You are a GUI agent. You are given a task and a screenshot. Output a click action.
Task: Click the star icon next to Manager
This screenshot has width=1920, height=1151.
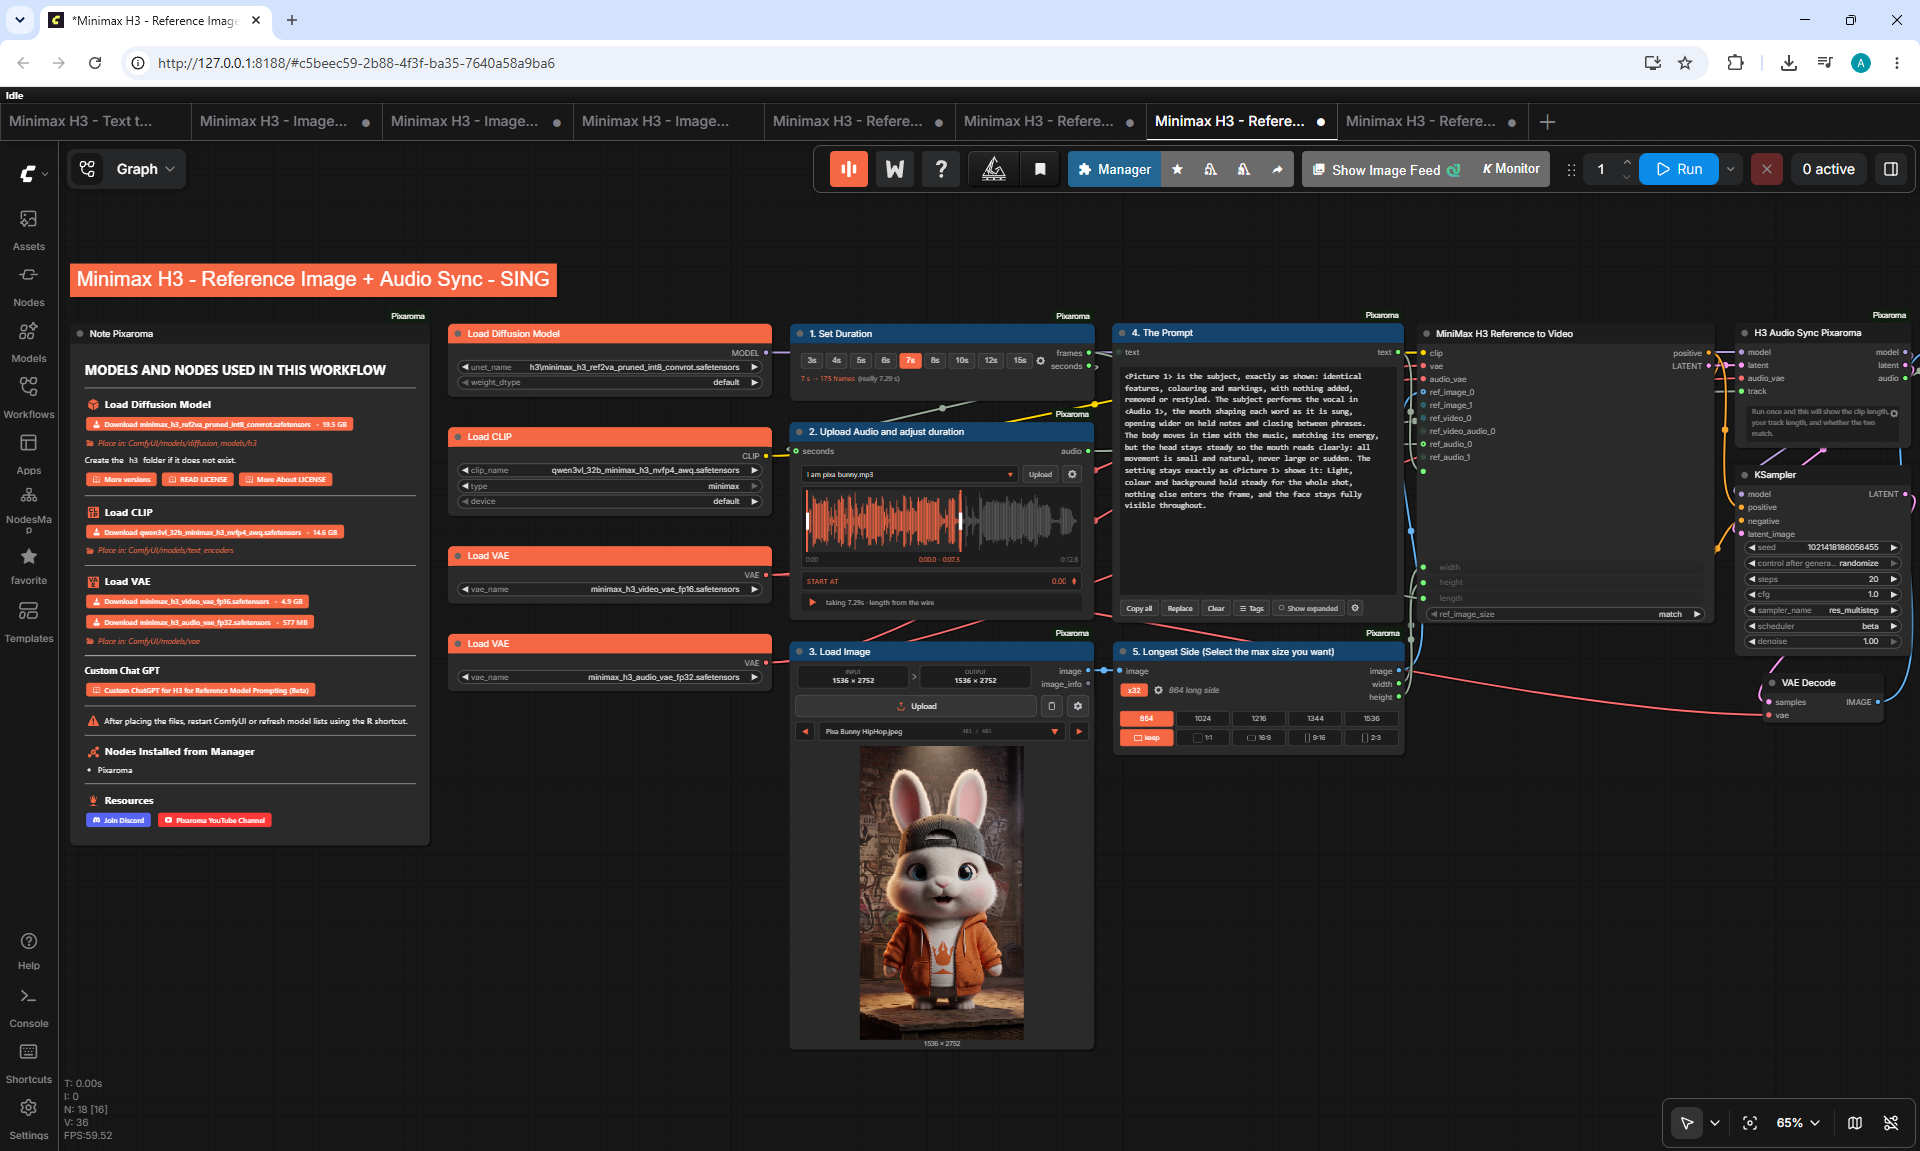pos(1177,169)
